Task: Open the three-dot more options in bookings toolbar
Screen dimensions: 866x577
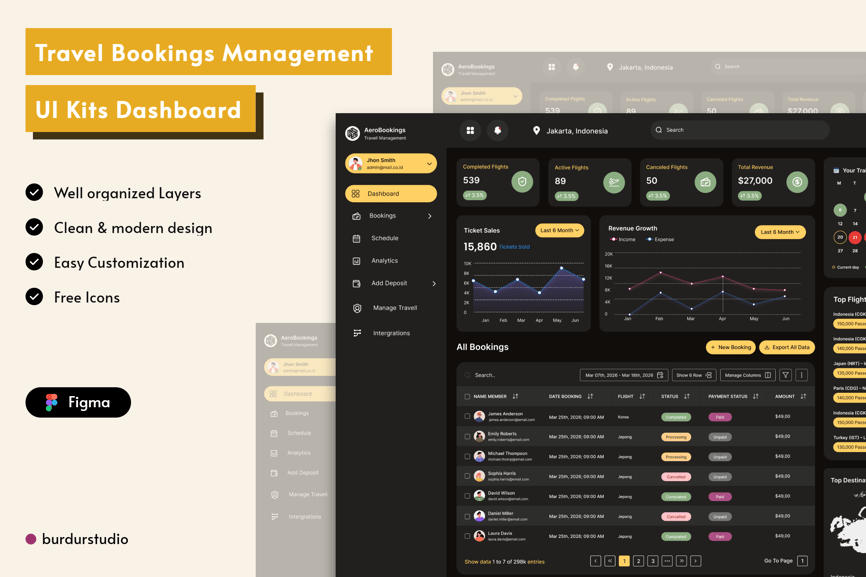Action: click(801, 375)
